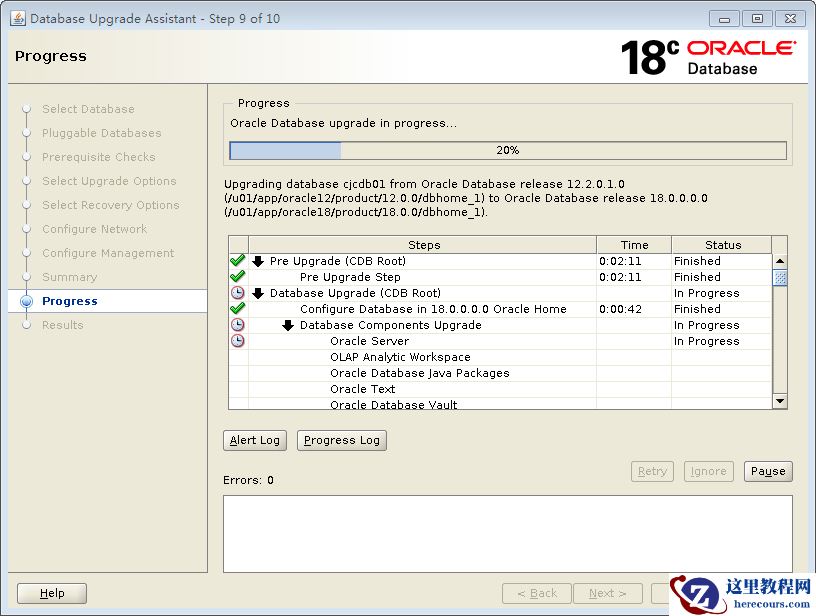Maximize the Database Upgrade Assistant window

pyautogui.click(x=757, y=19)
